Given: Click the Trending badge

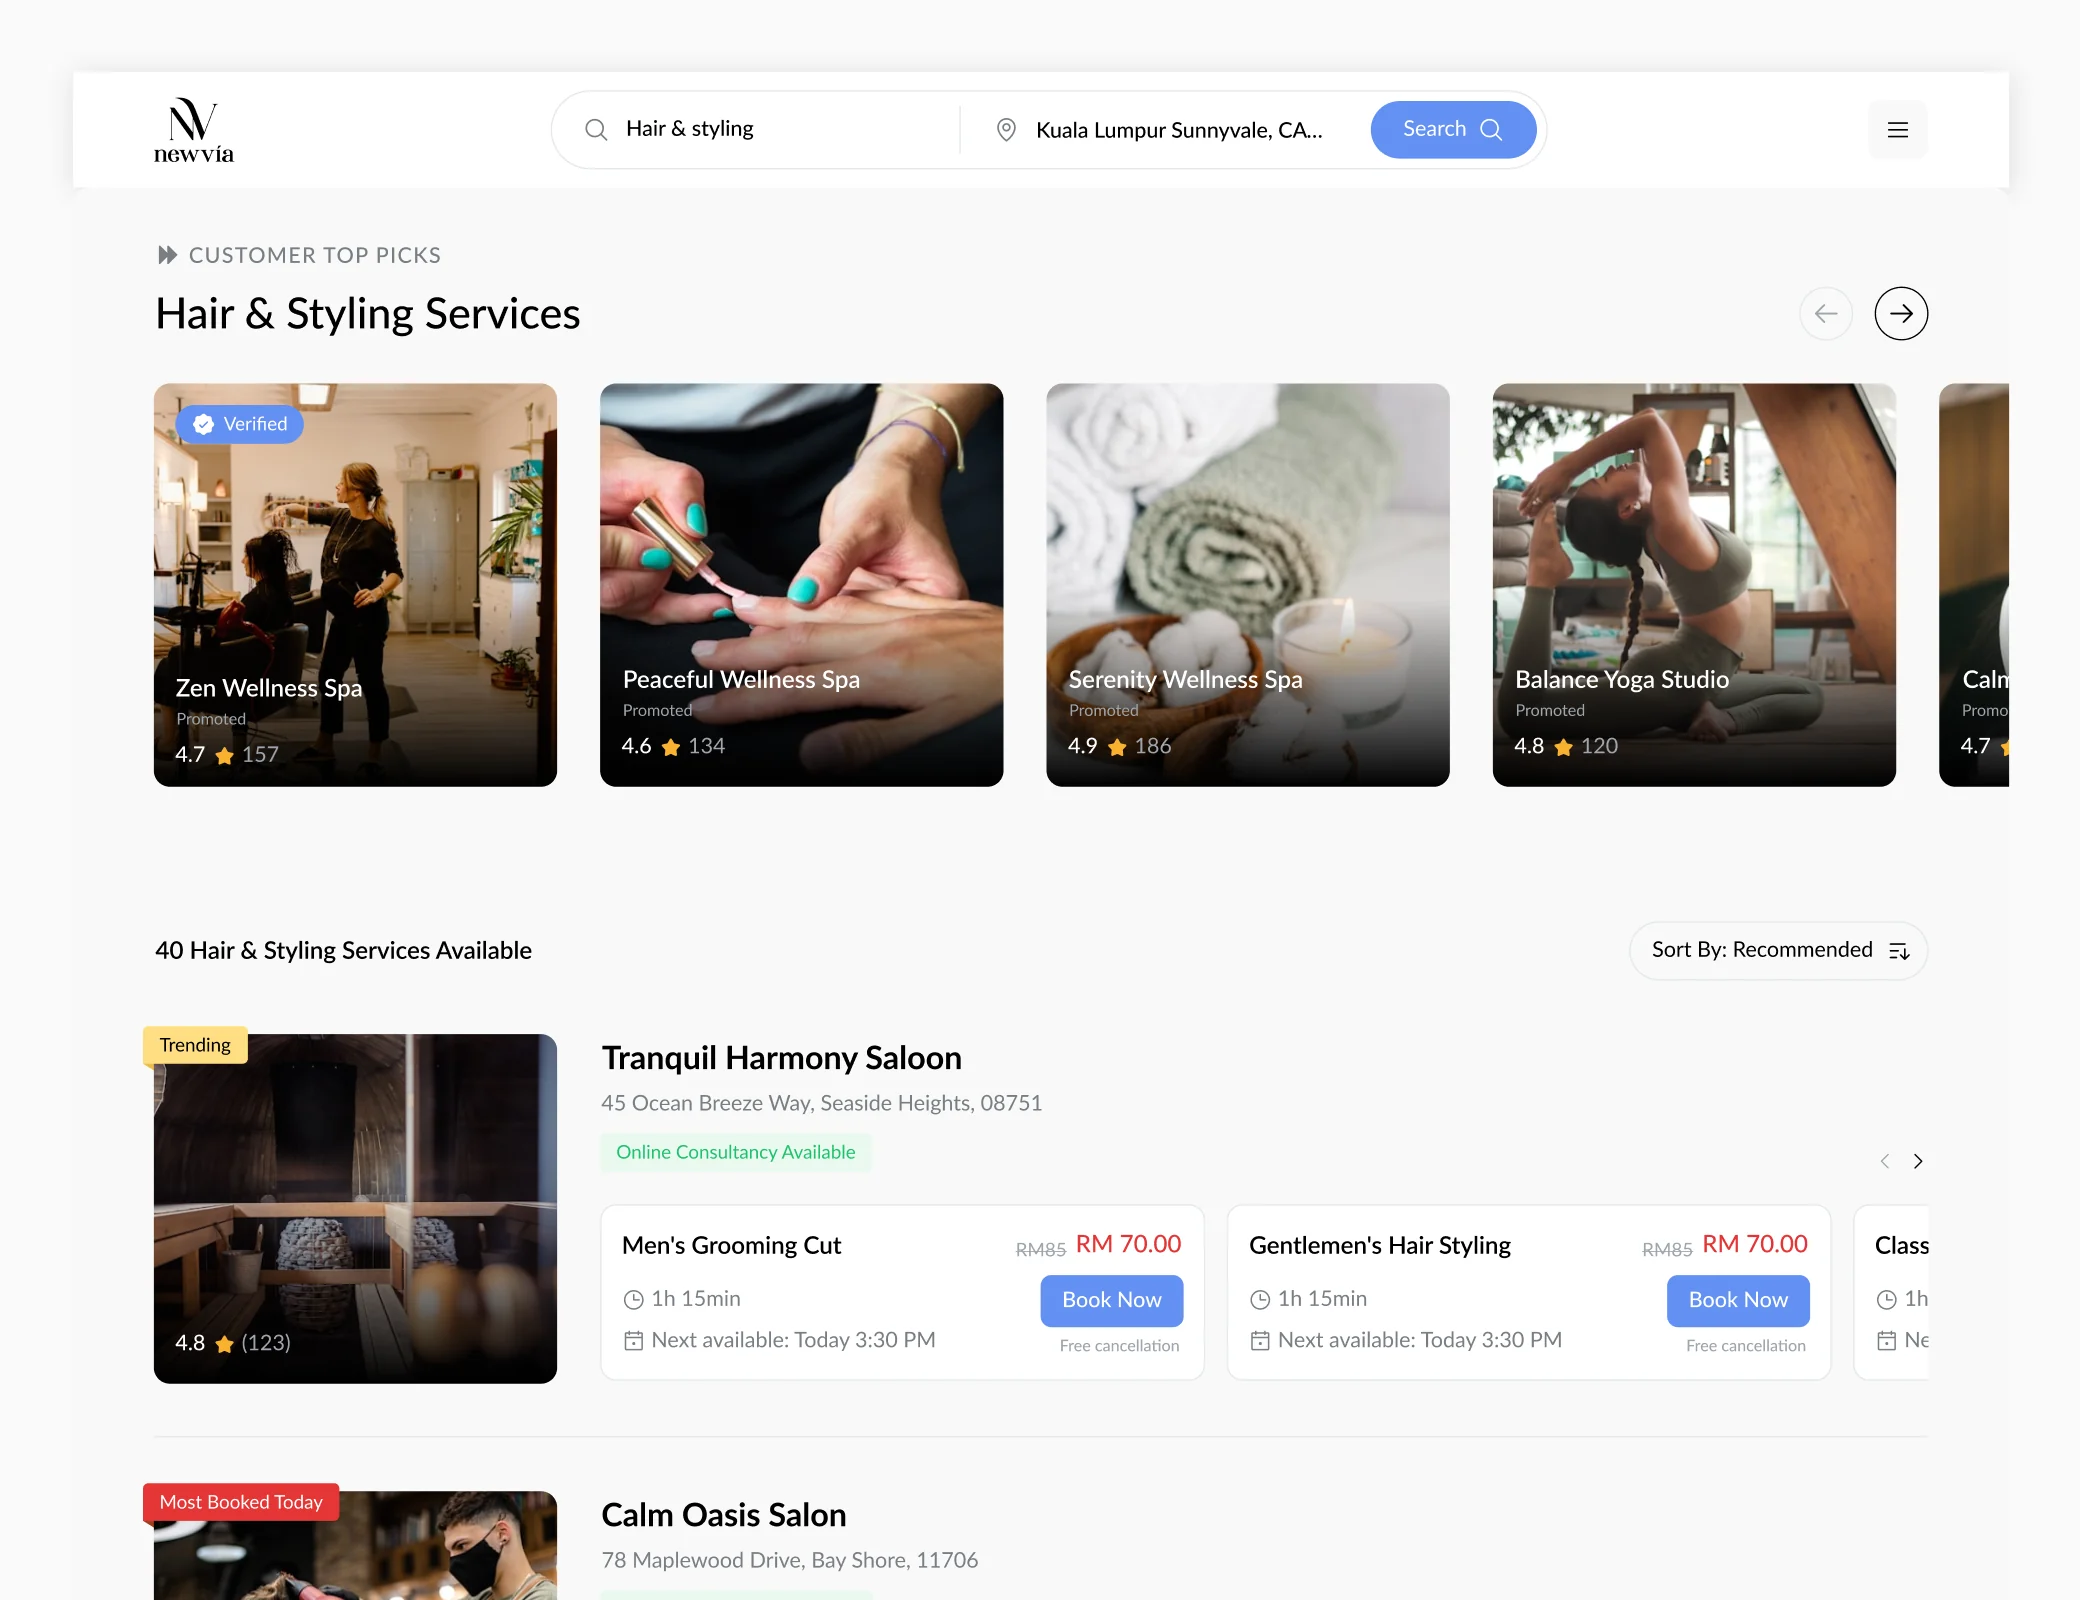Looking at the screenshot, I should (195, 1045).
